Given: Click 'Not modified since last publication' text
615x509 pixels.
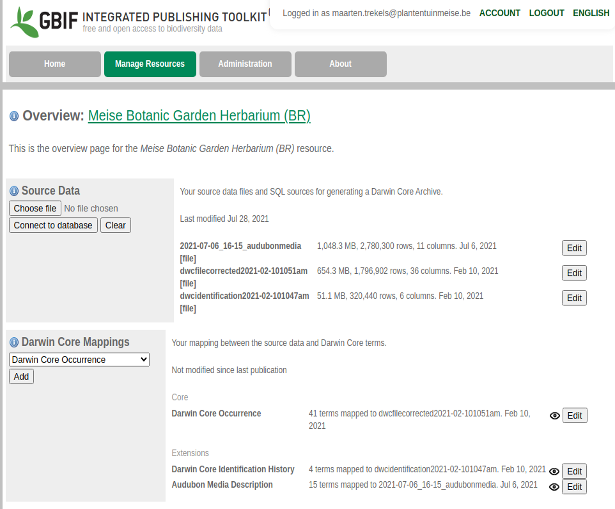Looking at the screenshot, I should 229,370.
